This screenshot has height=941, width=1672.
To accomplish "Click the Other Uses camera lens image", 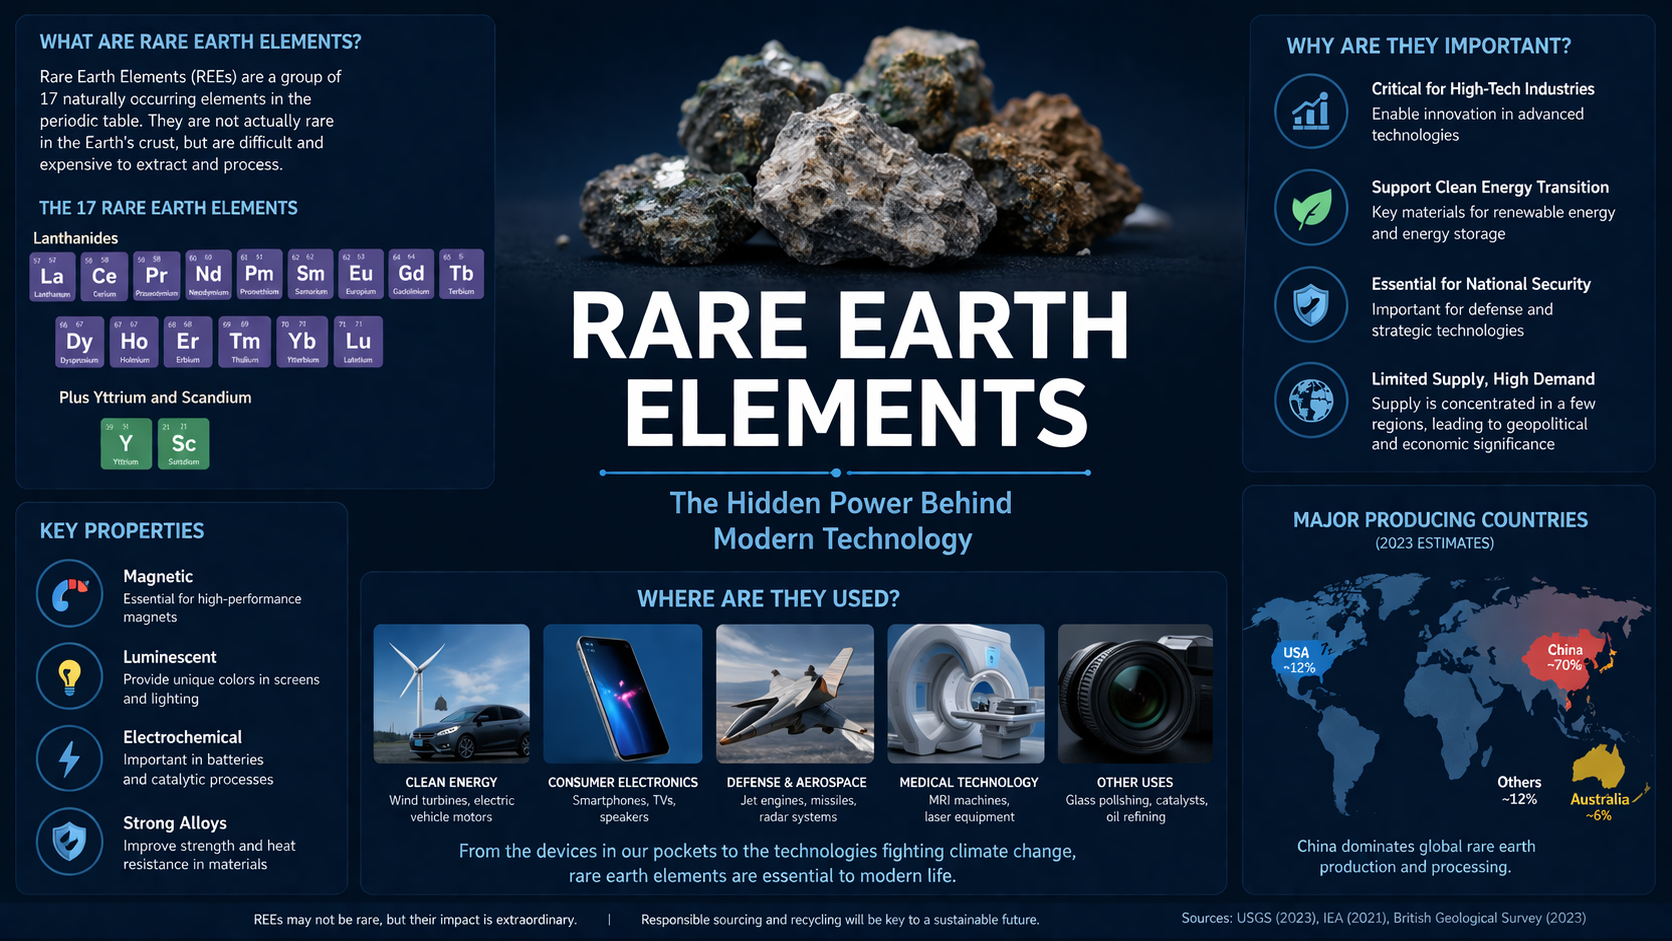I will [x=1135, y=693].
